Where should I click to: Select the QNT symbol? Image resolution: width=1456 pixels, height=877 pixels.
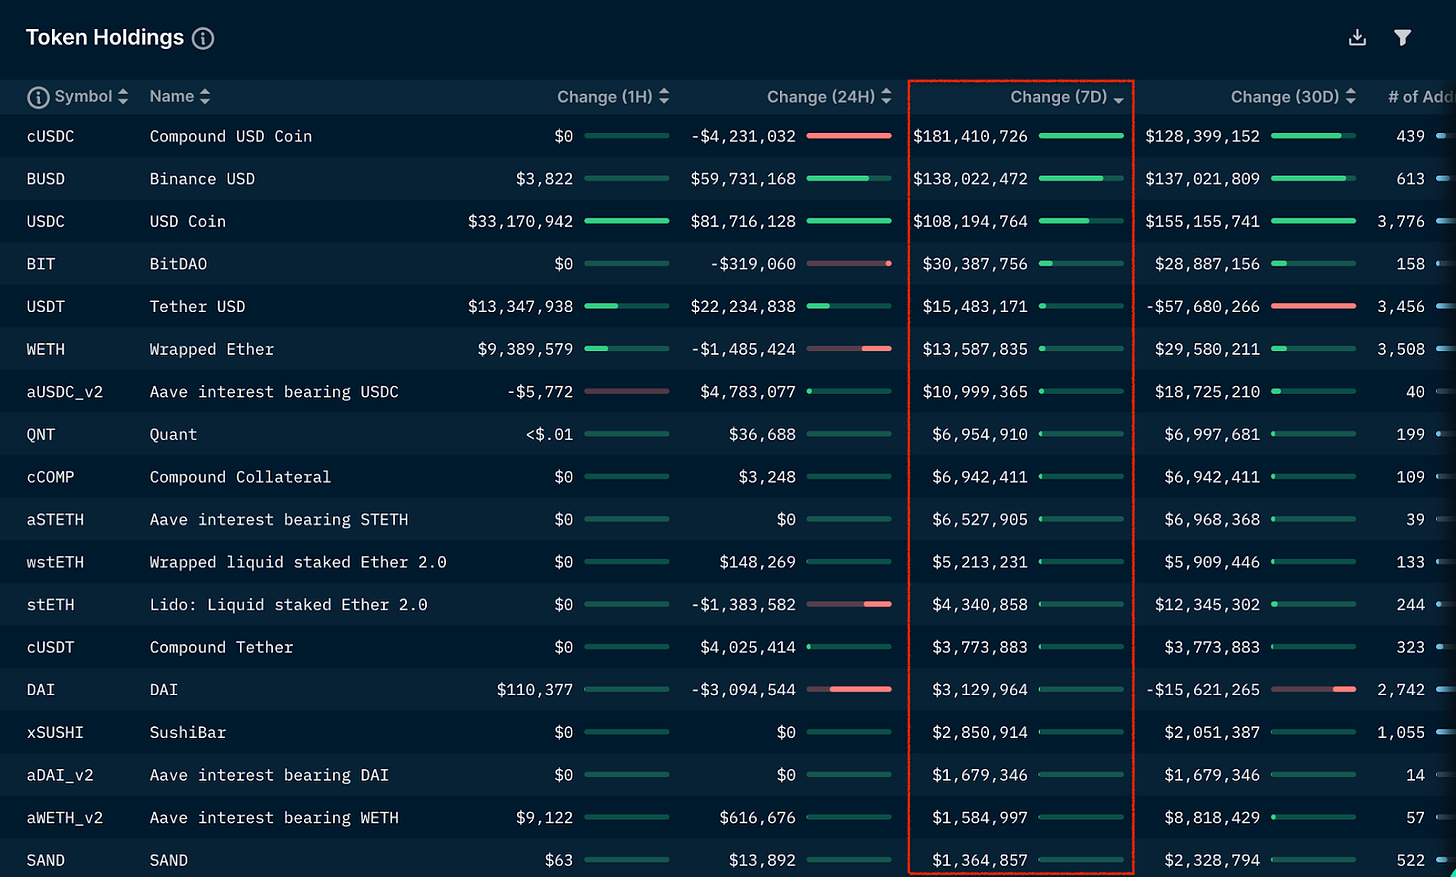41,435
